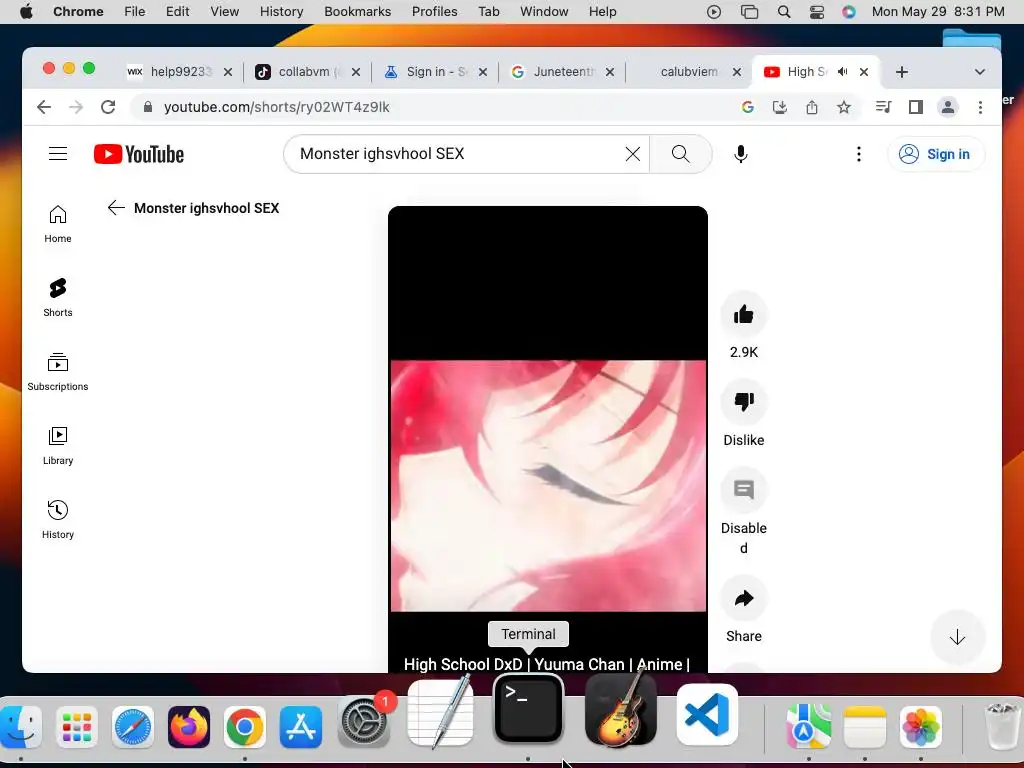Image resolution: width=1024 pixels, height=768 pixels.
Task: Switch to the calubviem tab
Action: coord(689,72)
